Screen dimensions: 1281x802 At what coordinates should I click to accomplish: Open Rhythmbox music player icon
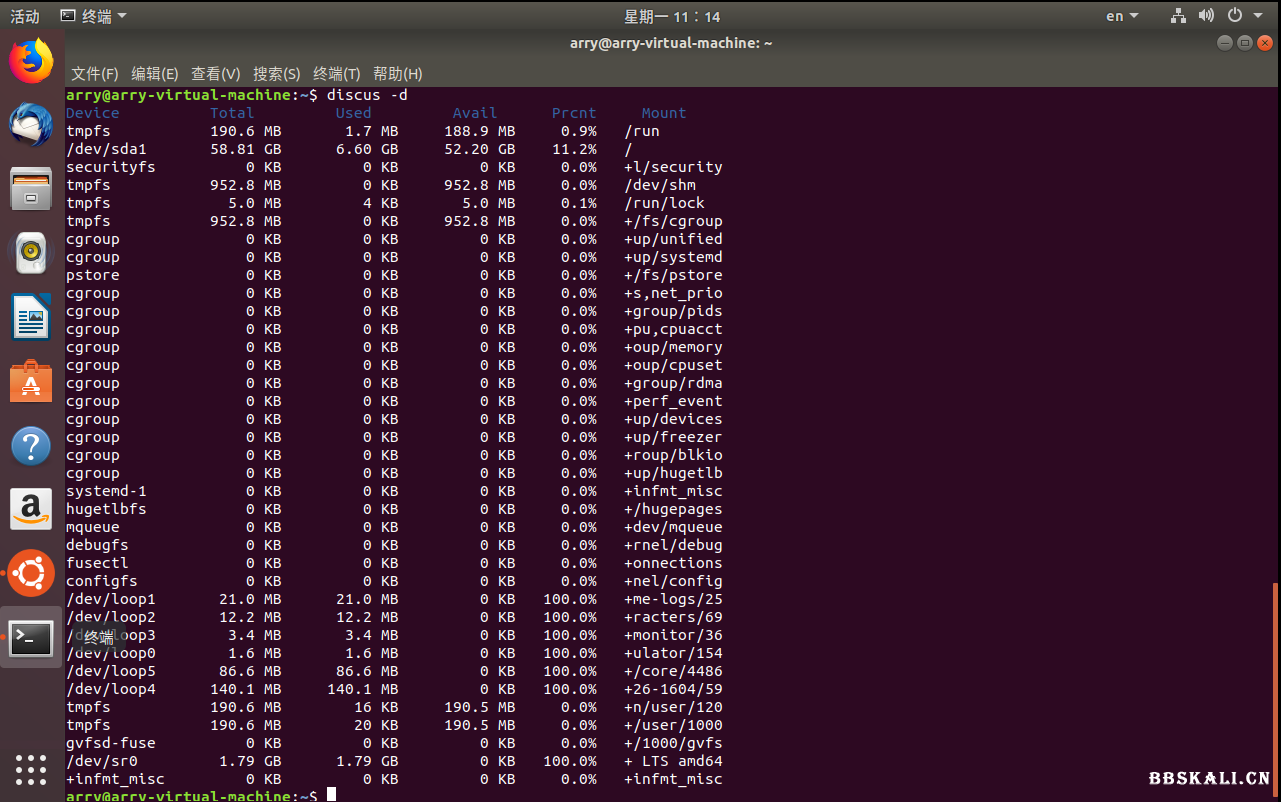point(31,253)
